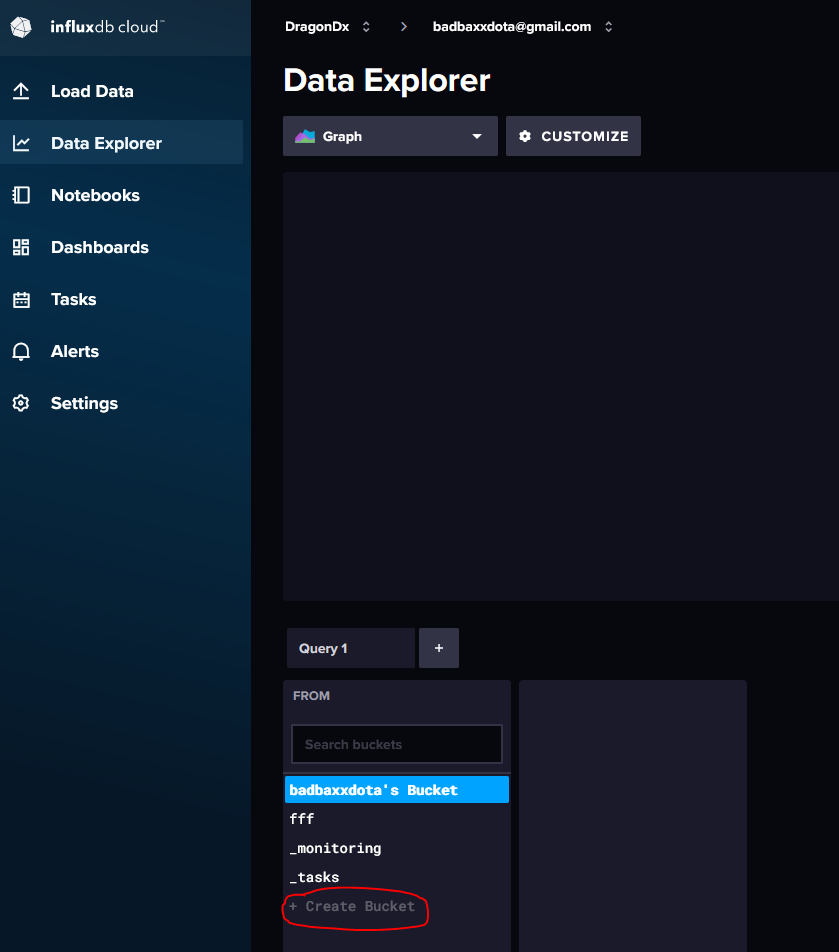
Task: Click the Data Explorer page title
Action: [x=387, y=80]
